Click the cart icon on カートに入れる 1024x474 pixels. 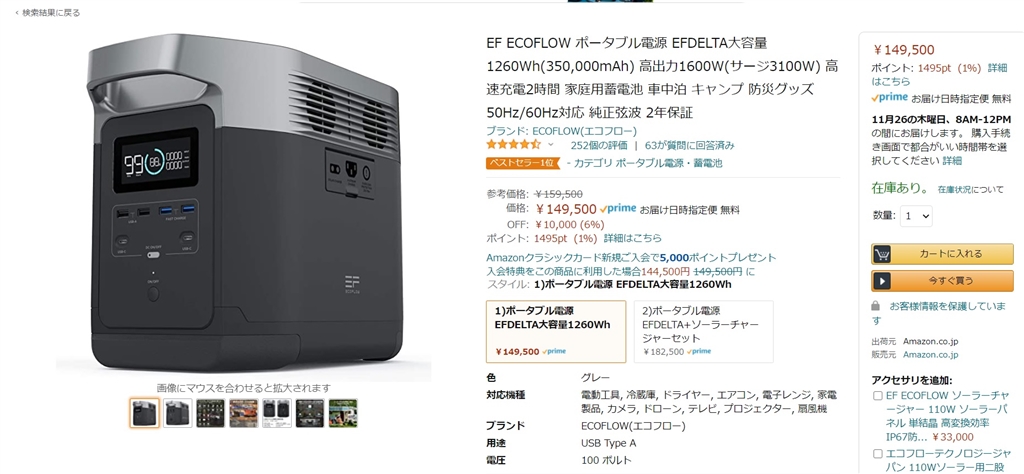pyautogui.click(x=882, y=254)
